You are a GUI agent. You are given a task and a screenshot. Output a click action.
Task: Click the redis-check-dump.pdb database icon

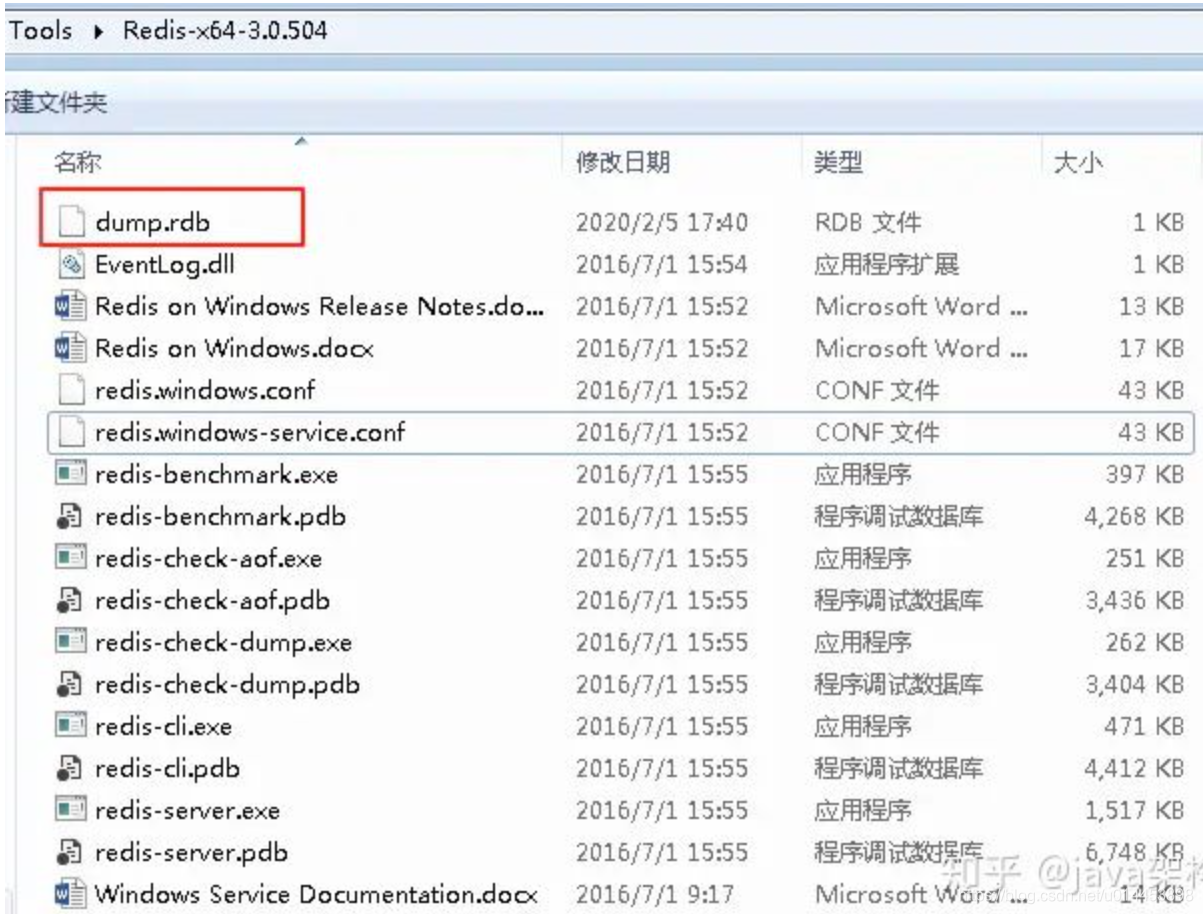tap(70, 684)
